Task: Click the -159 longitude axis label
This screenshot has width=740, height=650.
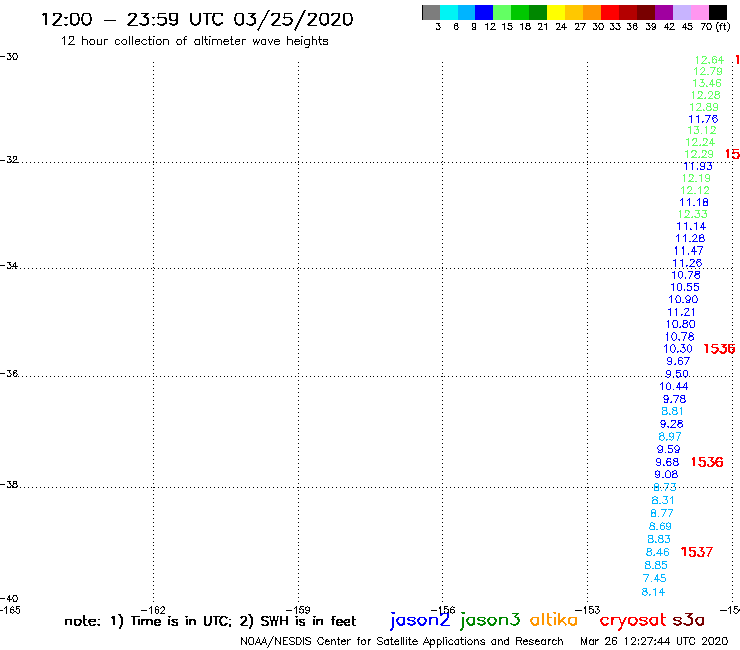Action: click(x=298, y=610)
